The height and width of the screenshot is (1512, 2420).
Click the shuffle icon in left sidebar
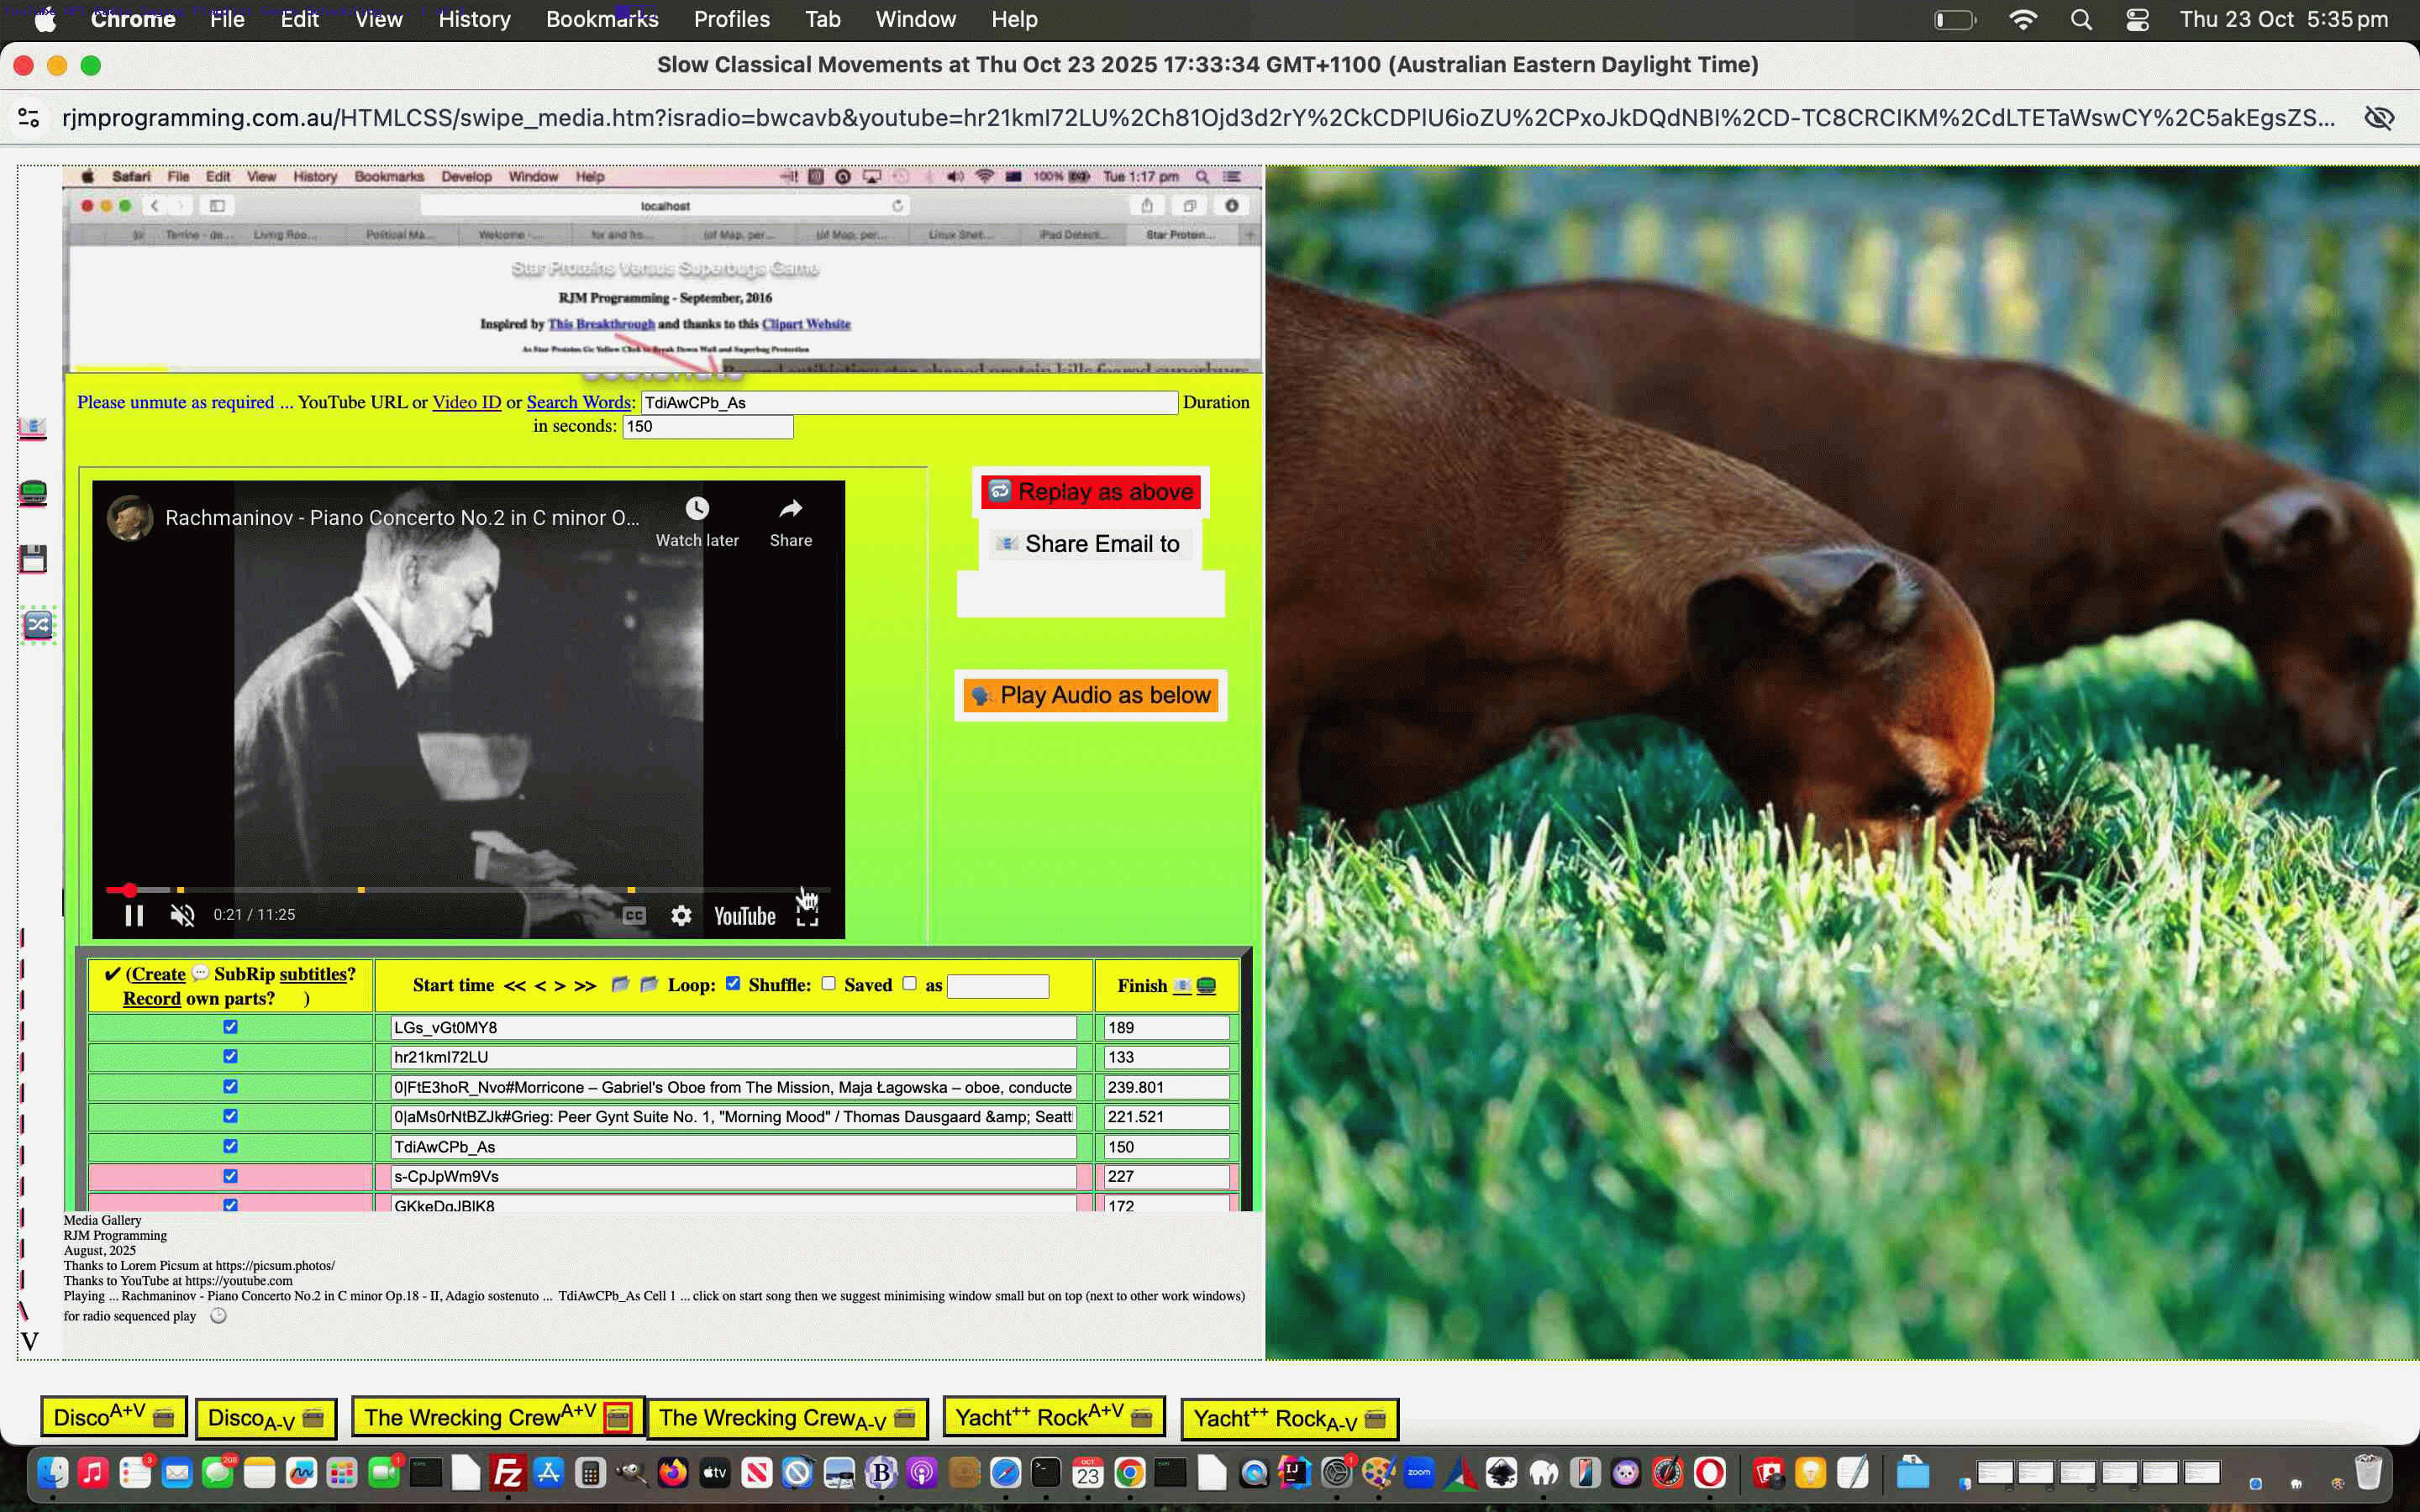pos(38,625)
